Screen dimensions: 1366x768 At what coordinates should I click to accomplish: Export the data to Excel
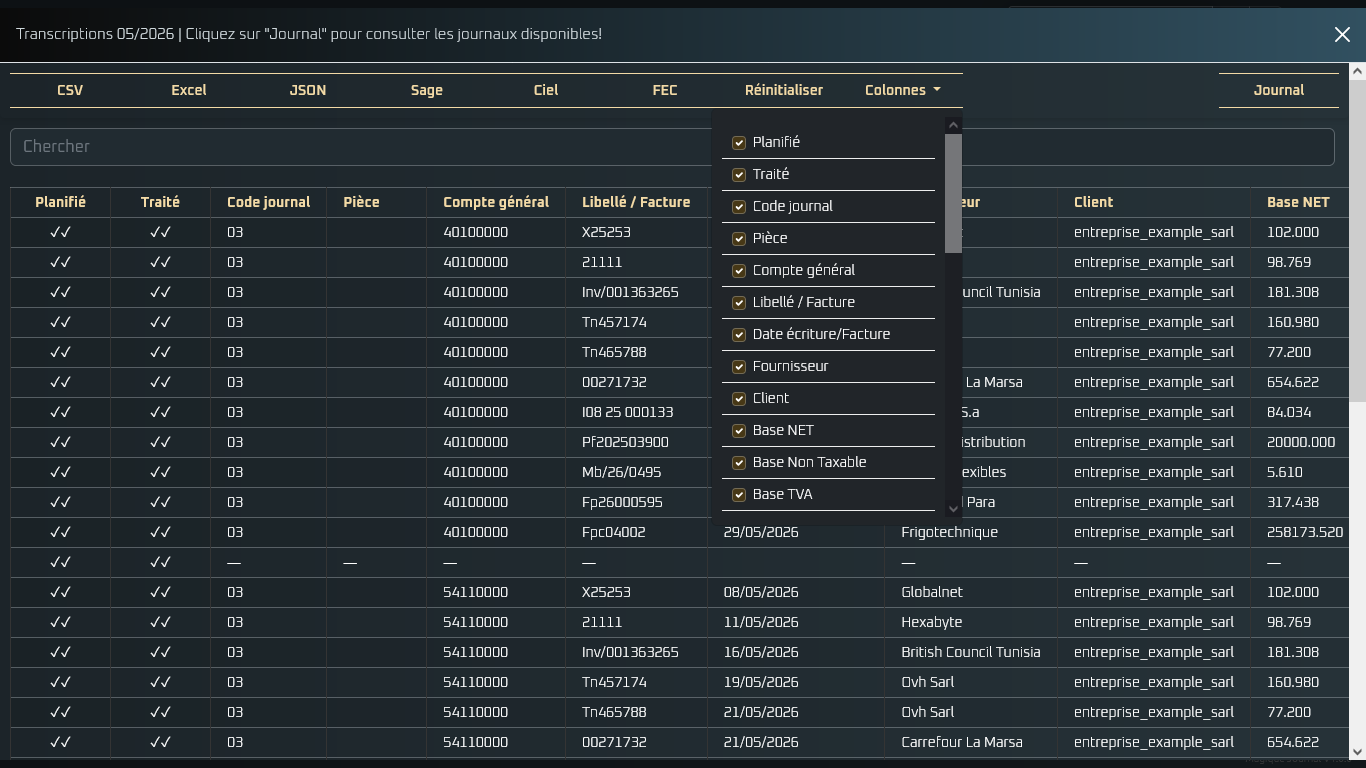point(189,90)
